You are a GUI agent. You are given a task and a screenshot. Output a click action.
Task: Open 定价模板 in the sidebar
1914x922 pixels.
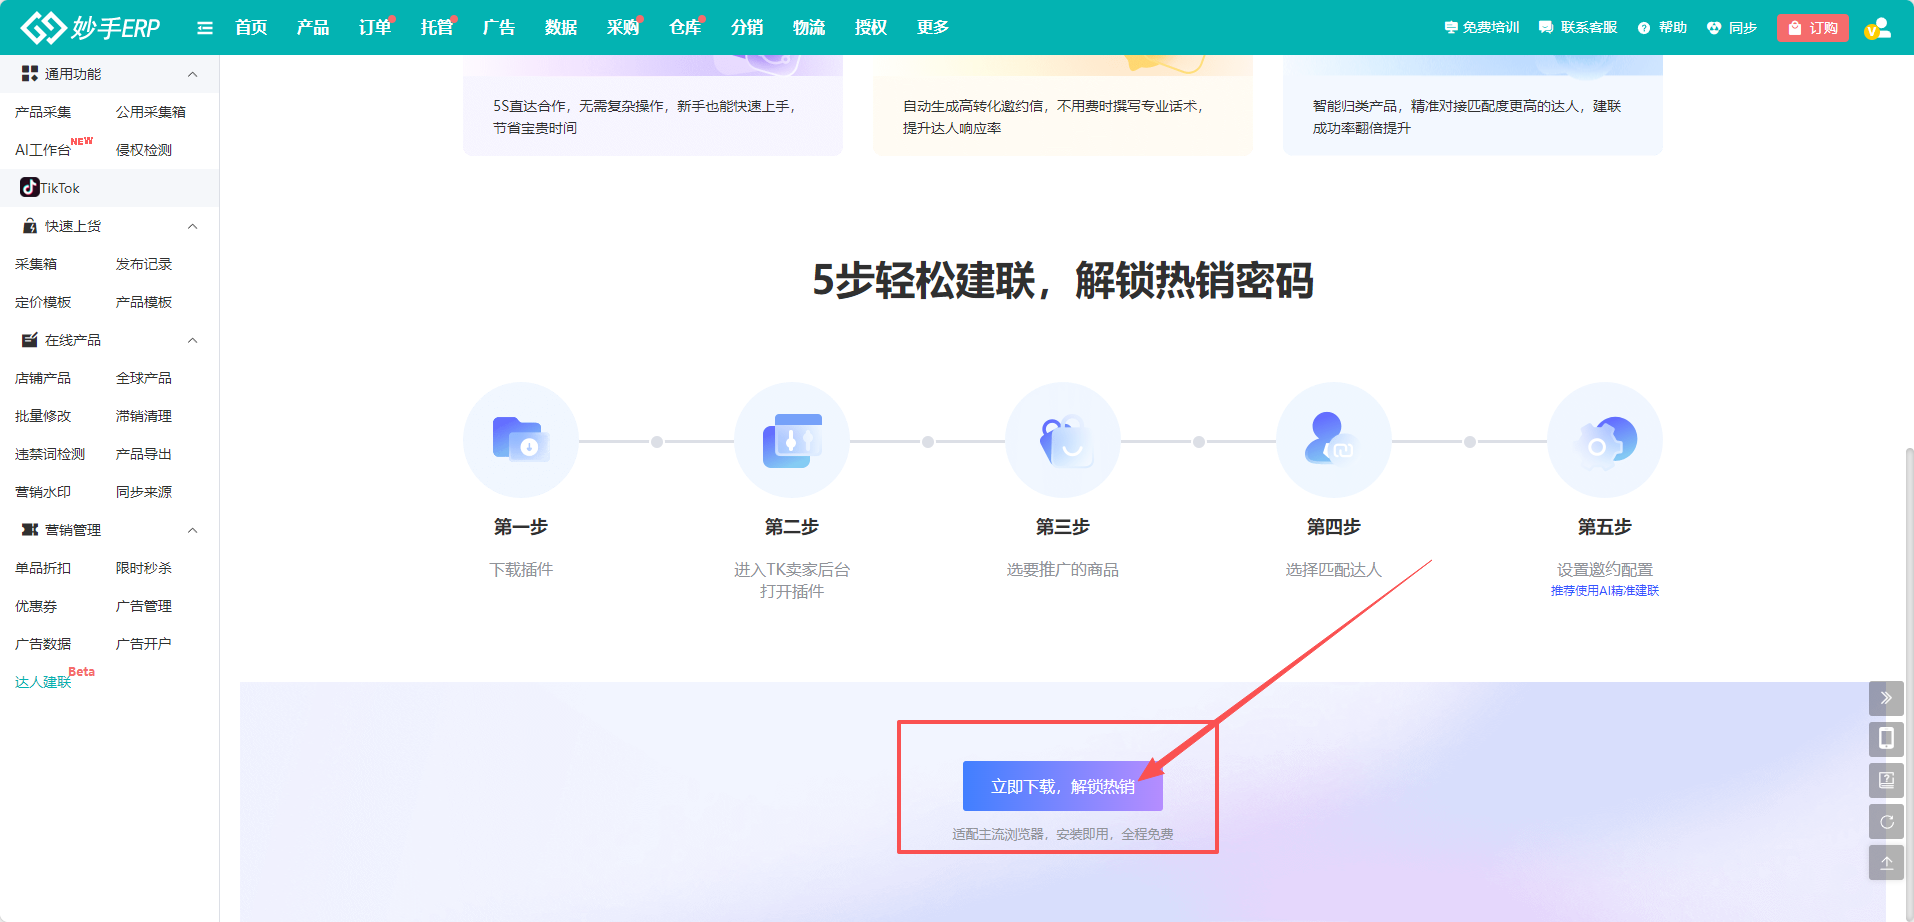(43, 302)
